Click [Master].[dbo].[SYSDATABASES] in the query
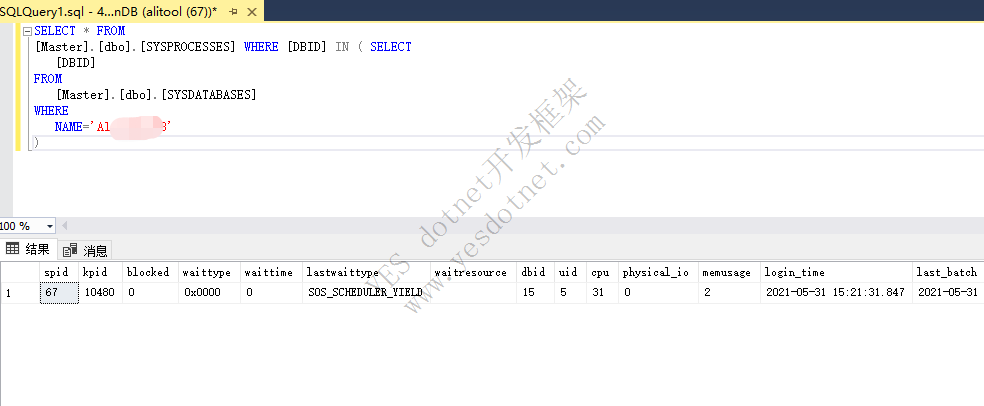984x406 pixels. point(156,95)
